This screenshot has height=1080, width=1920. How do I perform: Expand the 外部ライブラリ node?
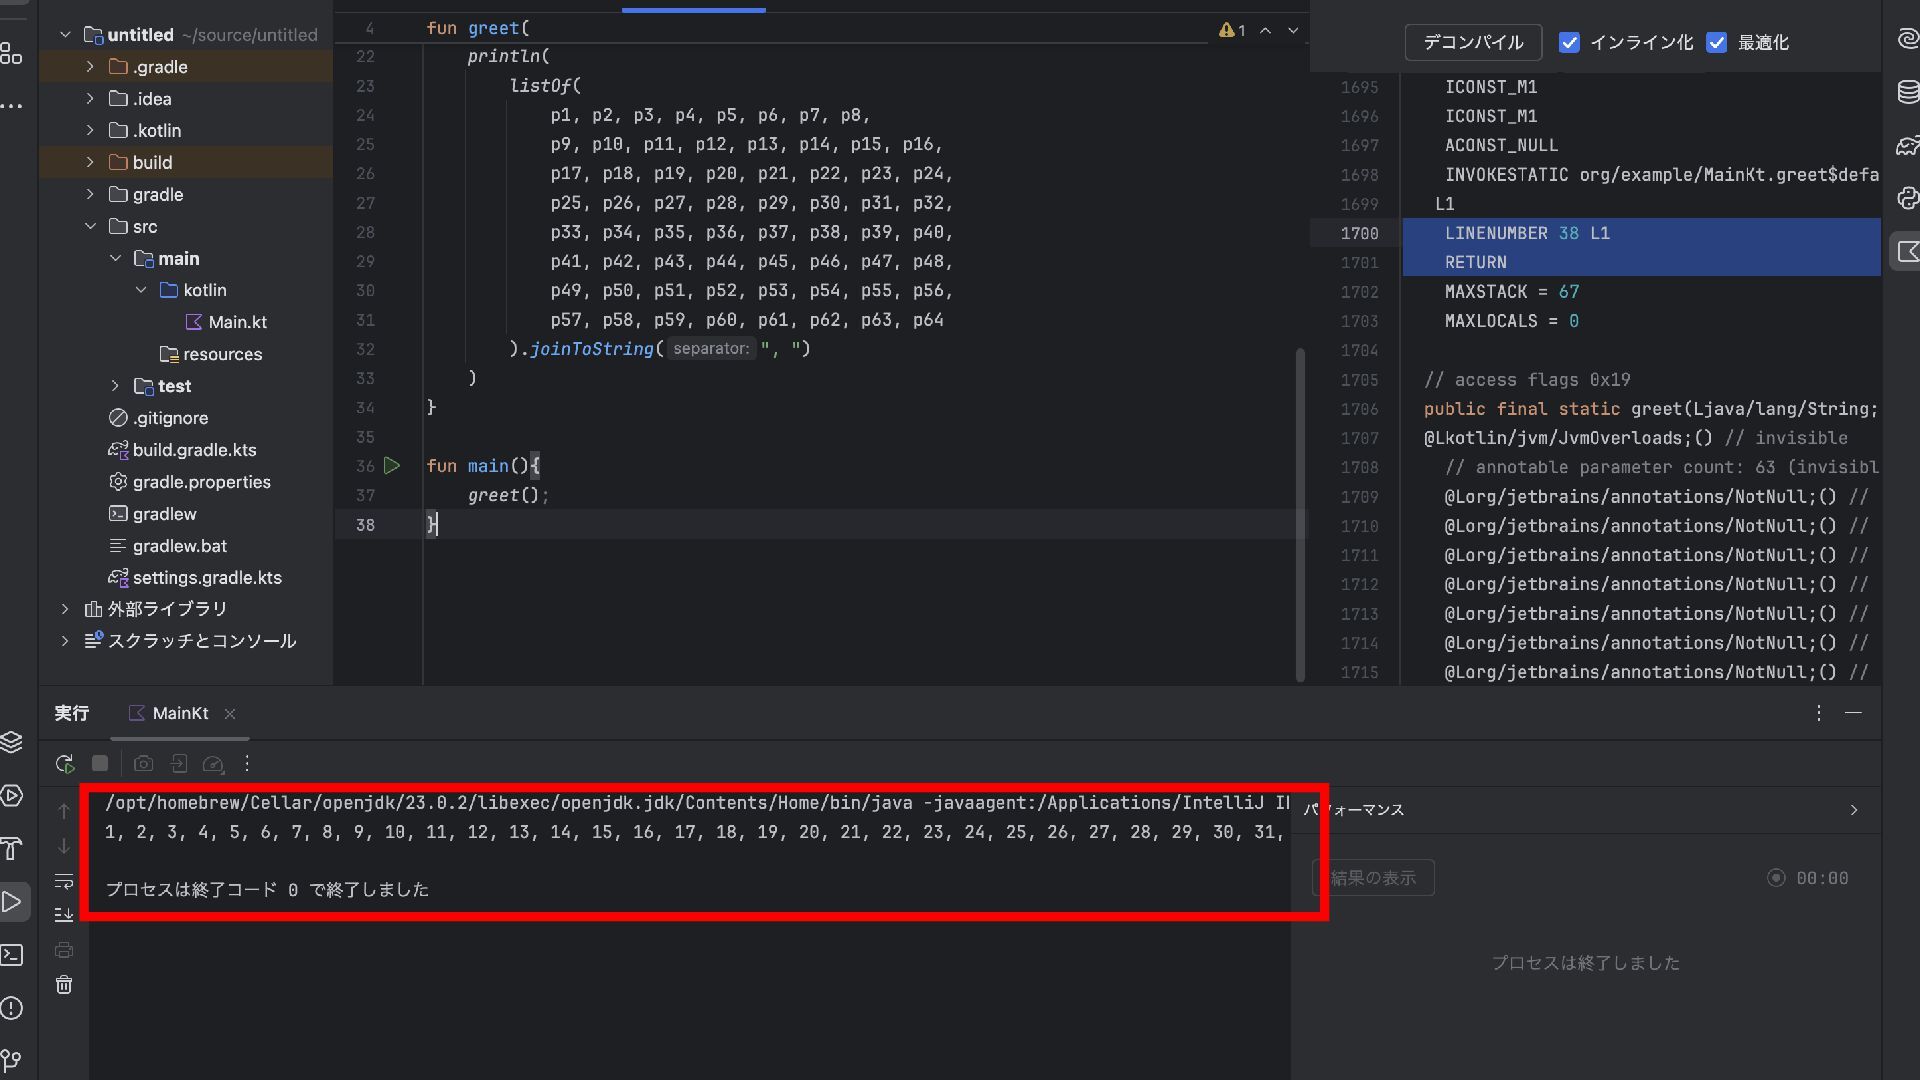[x=65, y=609]
